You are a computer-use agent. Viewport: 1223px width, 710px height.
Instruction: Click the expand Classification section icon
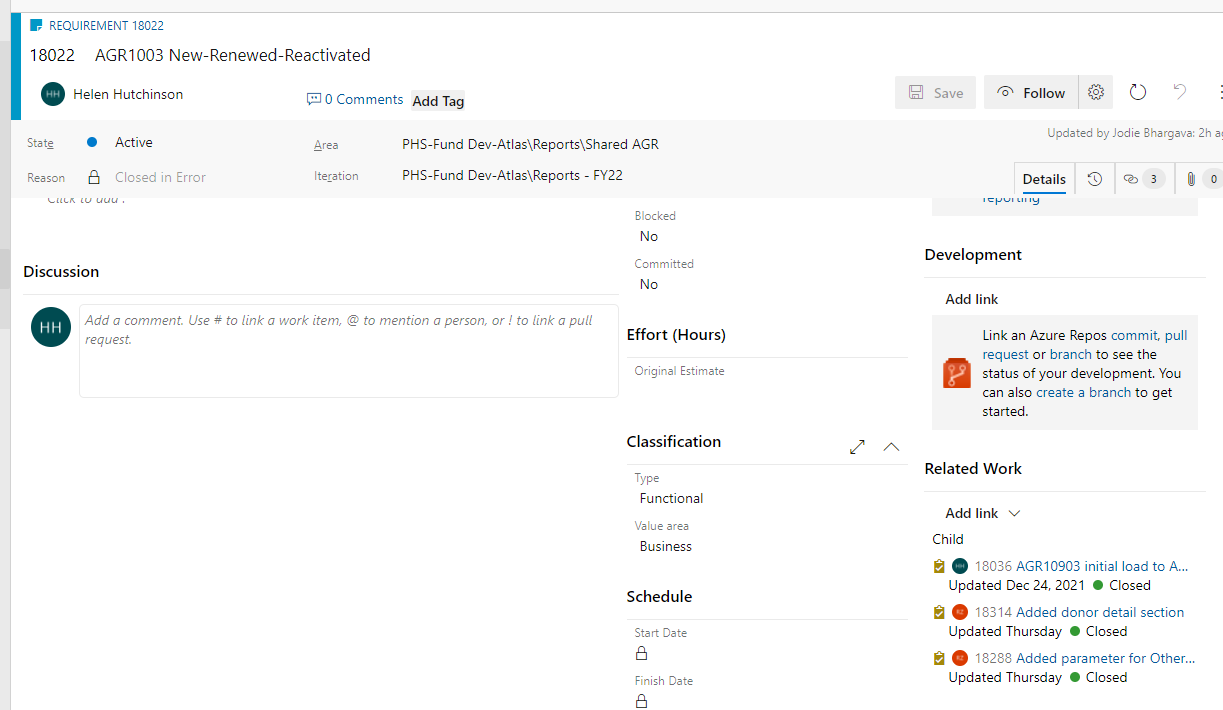(x=857, y=447)
